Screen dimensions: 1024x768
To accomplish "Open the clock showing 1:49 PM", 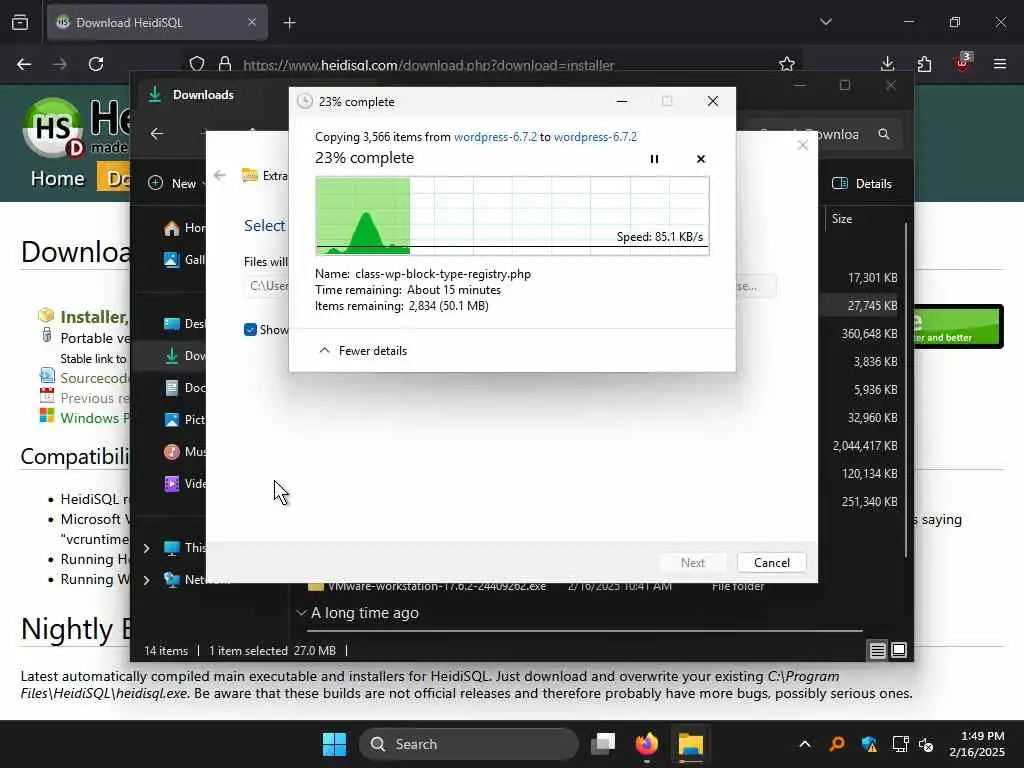I will (x=977, y=744).
